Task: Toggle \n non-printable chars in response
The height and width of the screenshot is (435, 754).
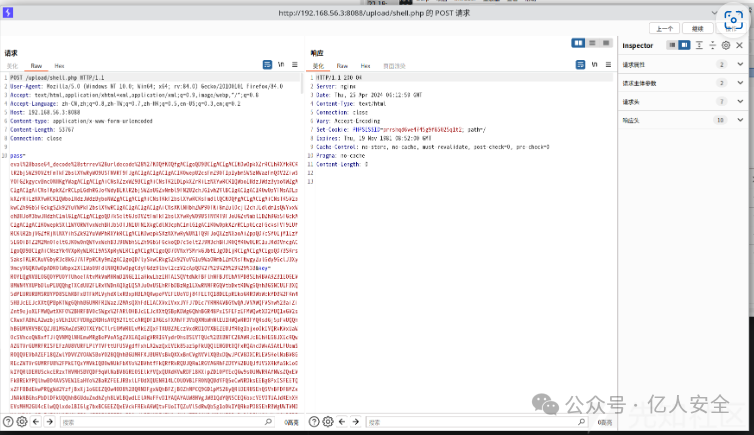Action: [594, 64]
